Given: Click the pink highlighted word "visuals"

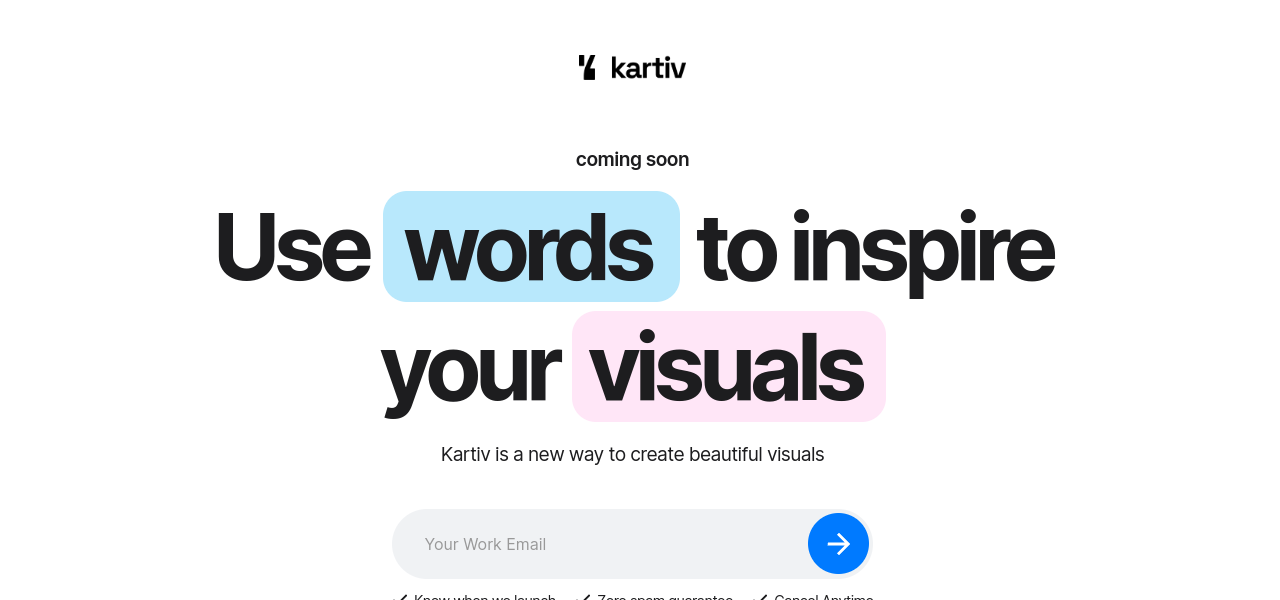Looking at the screenshot, I should coord(727,367).
